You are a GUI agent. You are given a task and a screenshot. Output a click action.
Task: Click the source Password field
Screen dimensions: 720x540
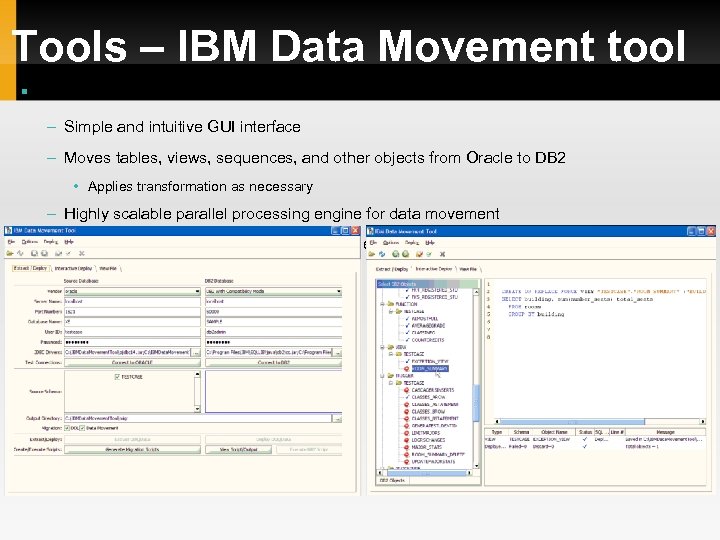tap(132, 342)
